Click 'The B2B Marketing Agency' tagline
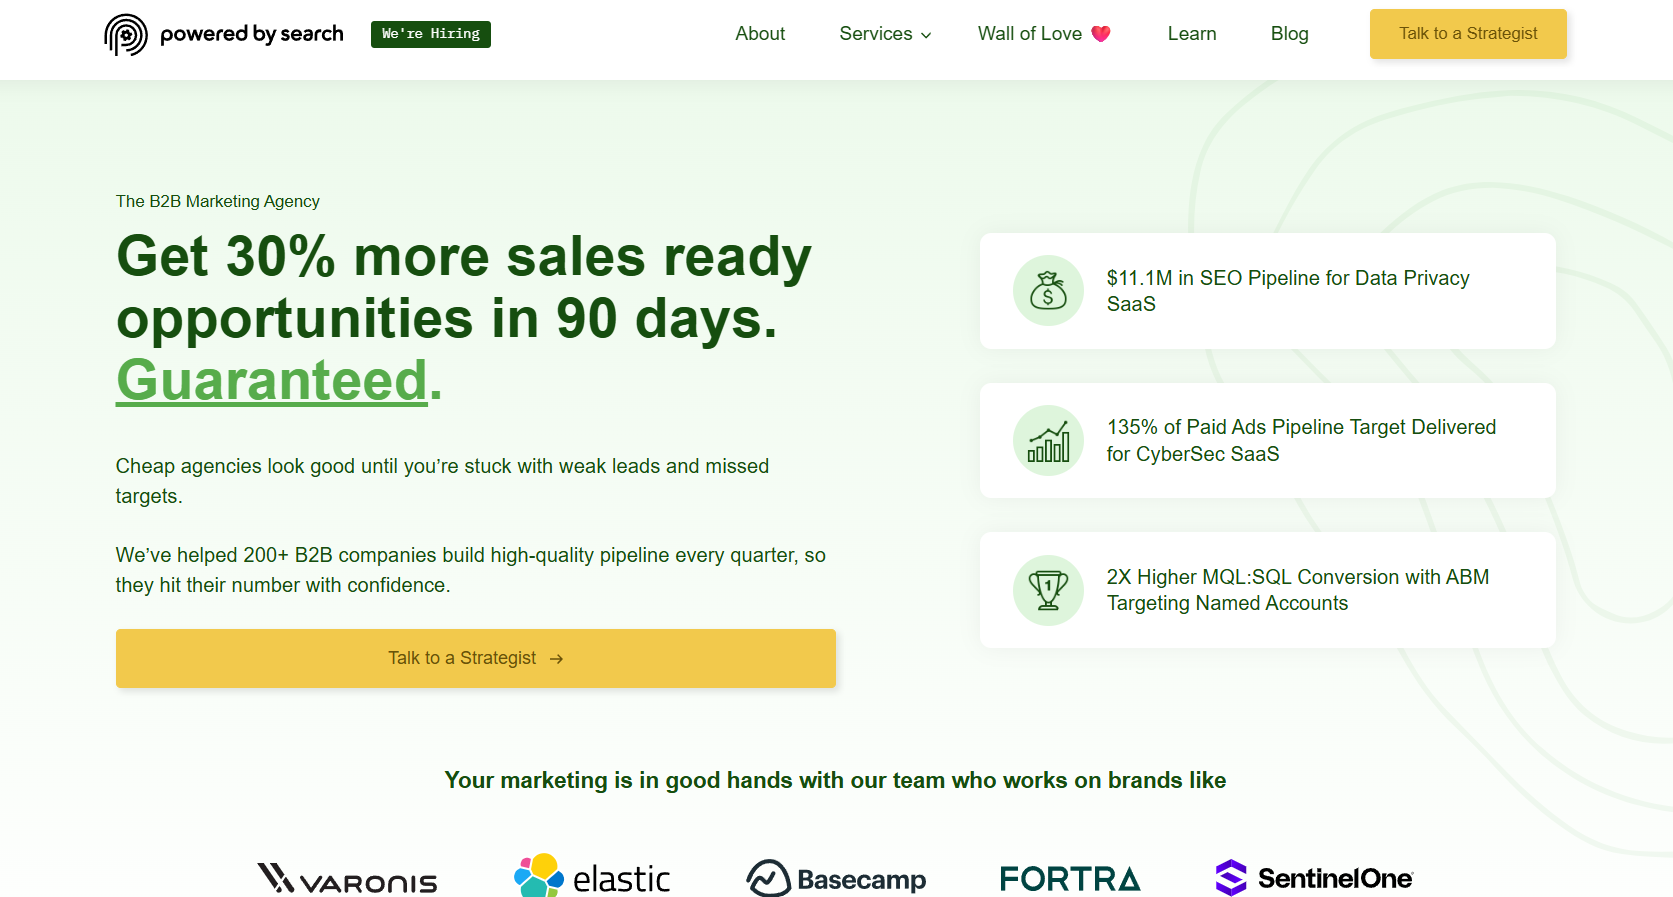This screenshot has height=897, width=1673. 218,201
